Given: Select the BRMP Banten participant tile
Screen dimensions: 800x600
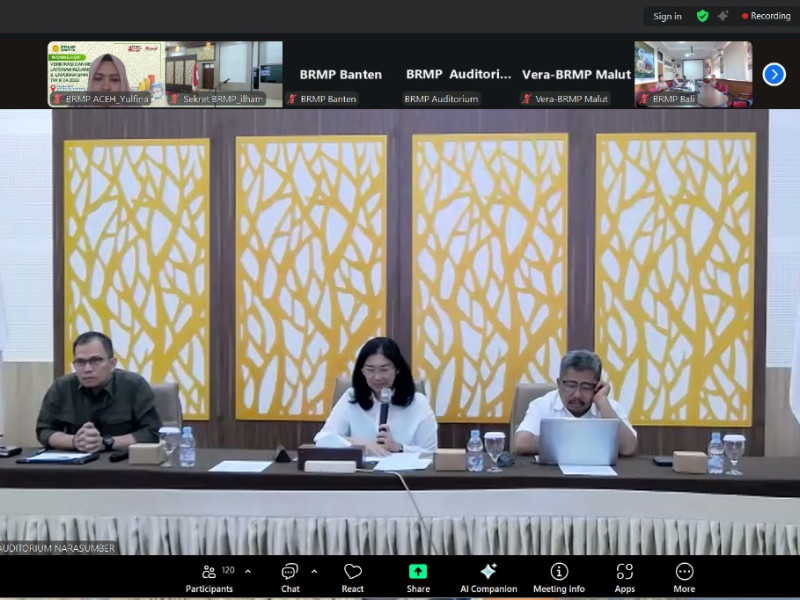Looking at the screenshot, I should (x=340, y=75).
